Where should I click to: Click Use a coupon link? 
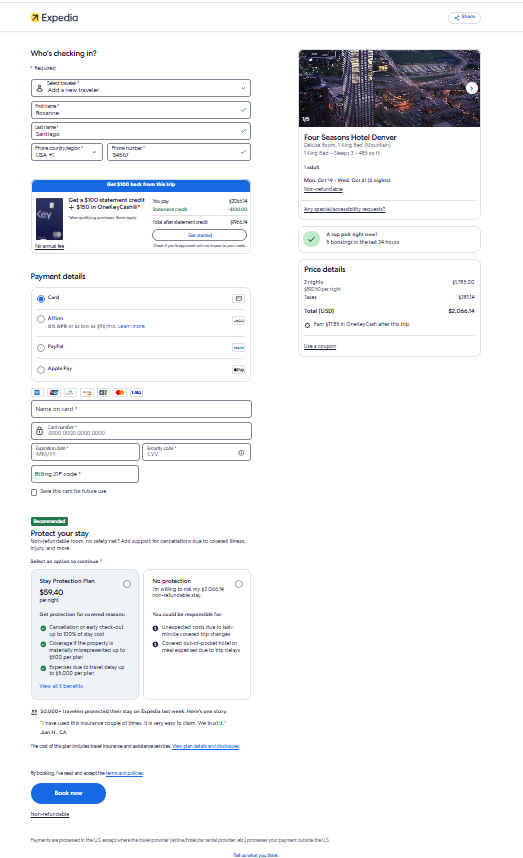pyautogui.click(x=320, y=346)
